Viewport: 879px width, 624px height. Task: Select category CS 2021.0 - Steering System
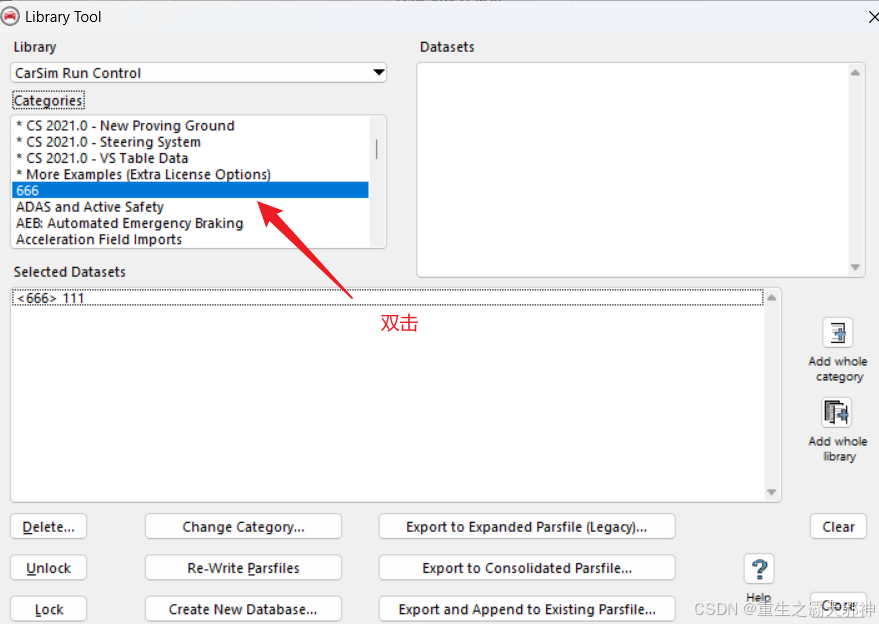point(190,142)
